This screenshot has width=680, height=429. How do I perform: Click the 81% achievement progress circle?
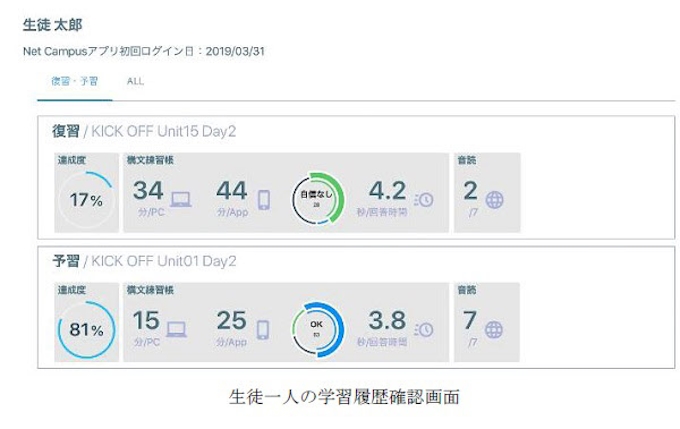[x=87, y=330]
